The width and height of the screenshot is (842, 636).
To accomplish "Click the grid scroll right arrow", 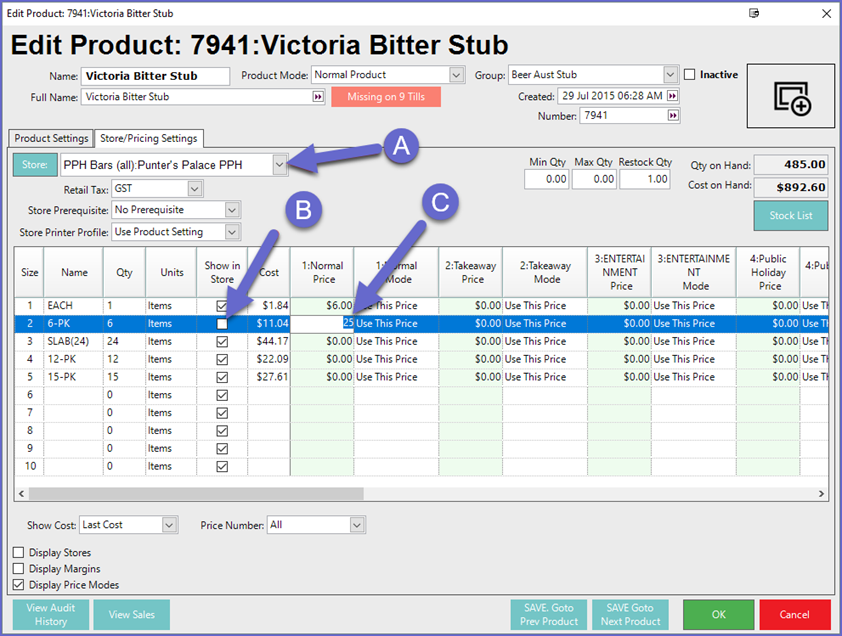I will point(821,494).
